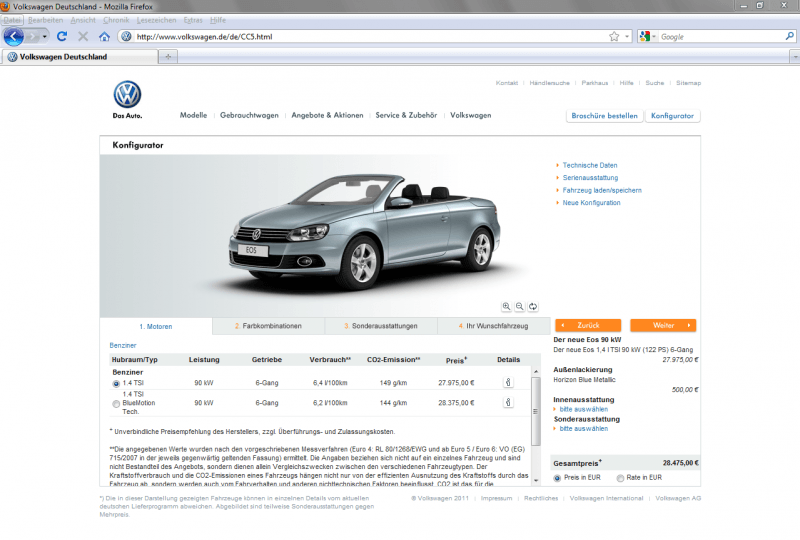Click the Konfigurator button

672,116
